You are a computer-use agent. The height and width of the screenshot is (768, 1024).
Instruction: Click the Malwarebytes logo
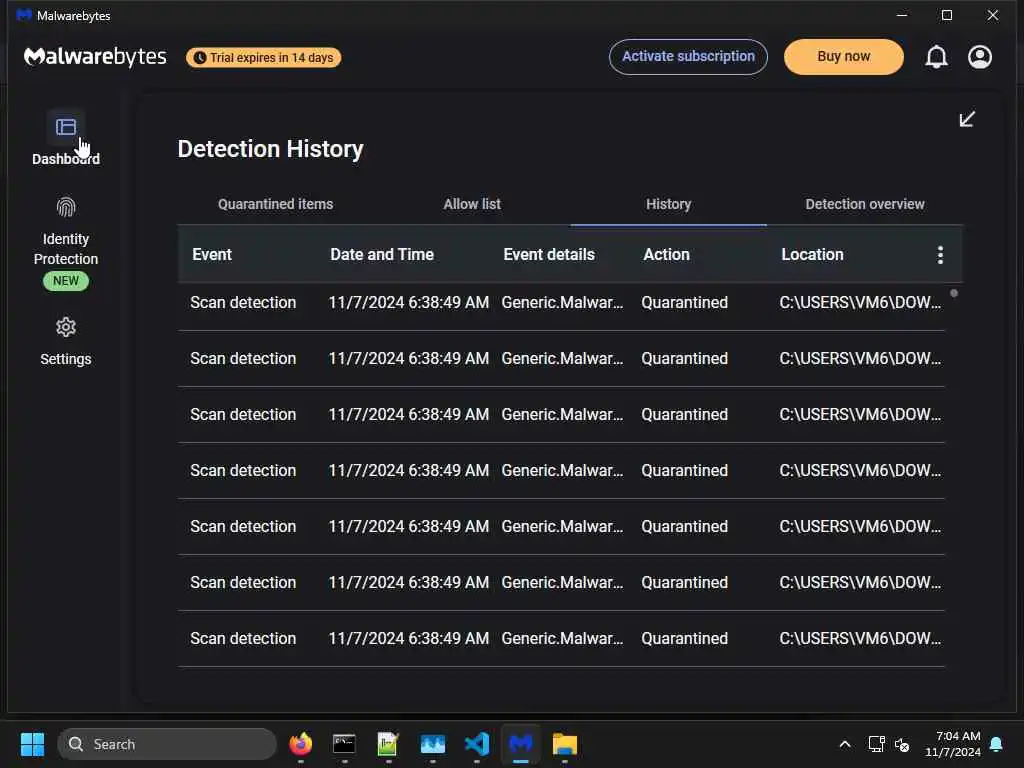tap(95, 57)
